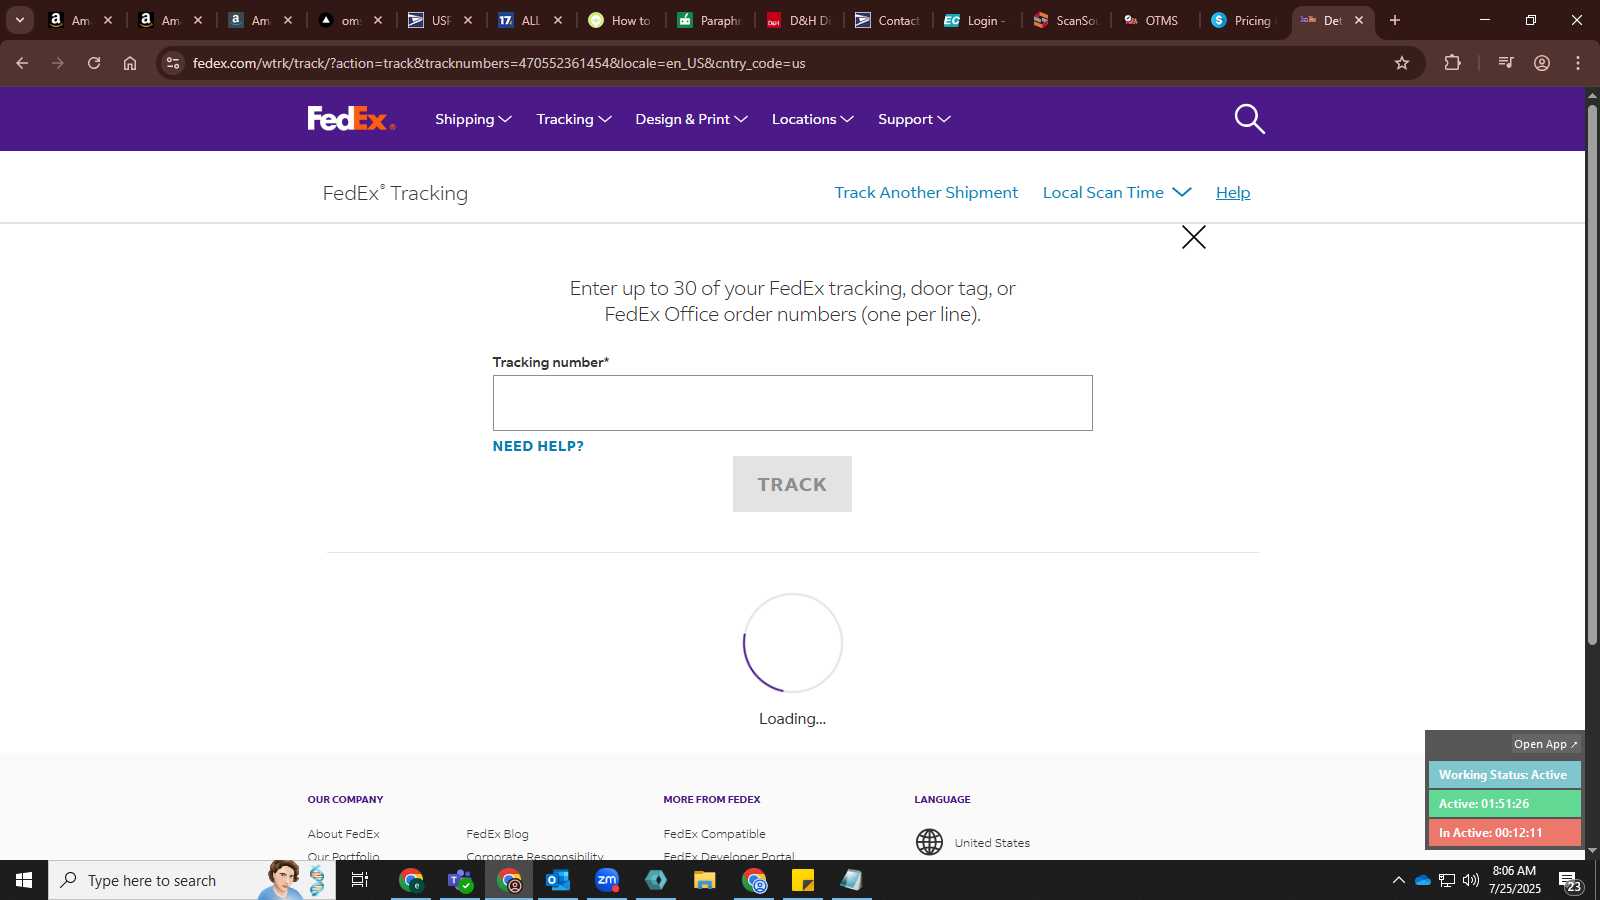
Task: Click the FedEx logo in the header
Action: coord(351,119)
